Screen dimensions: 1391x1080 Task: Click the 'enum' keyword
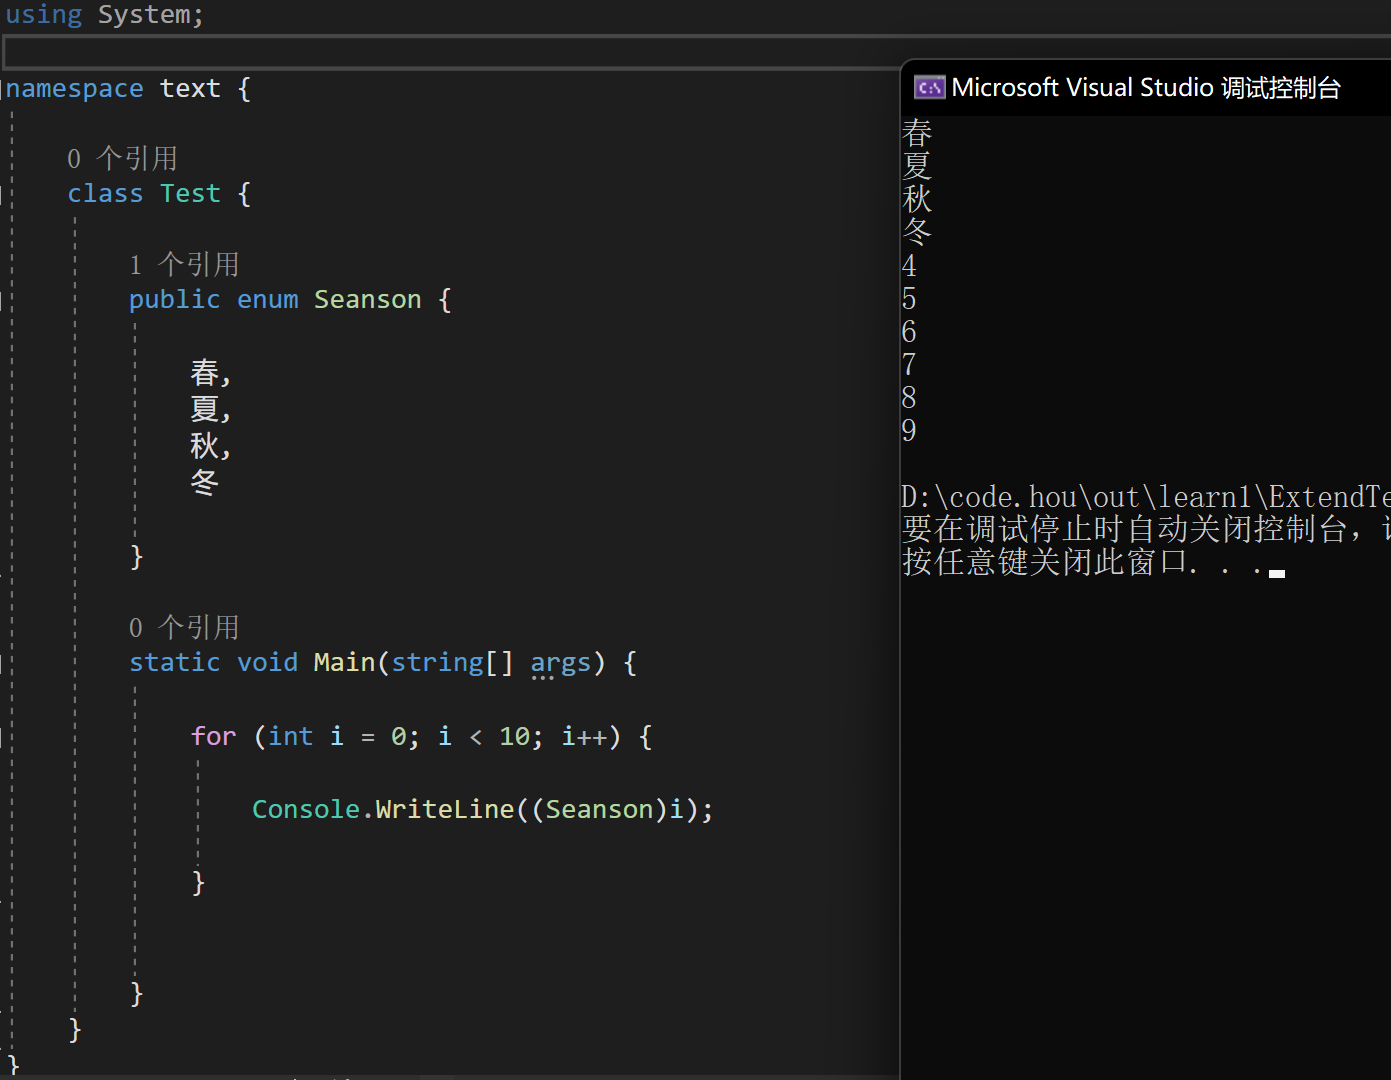click(x=267, y=300)
